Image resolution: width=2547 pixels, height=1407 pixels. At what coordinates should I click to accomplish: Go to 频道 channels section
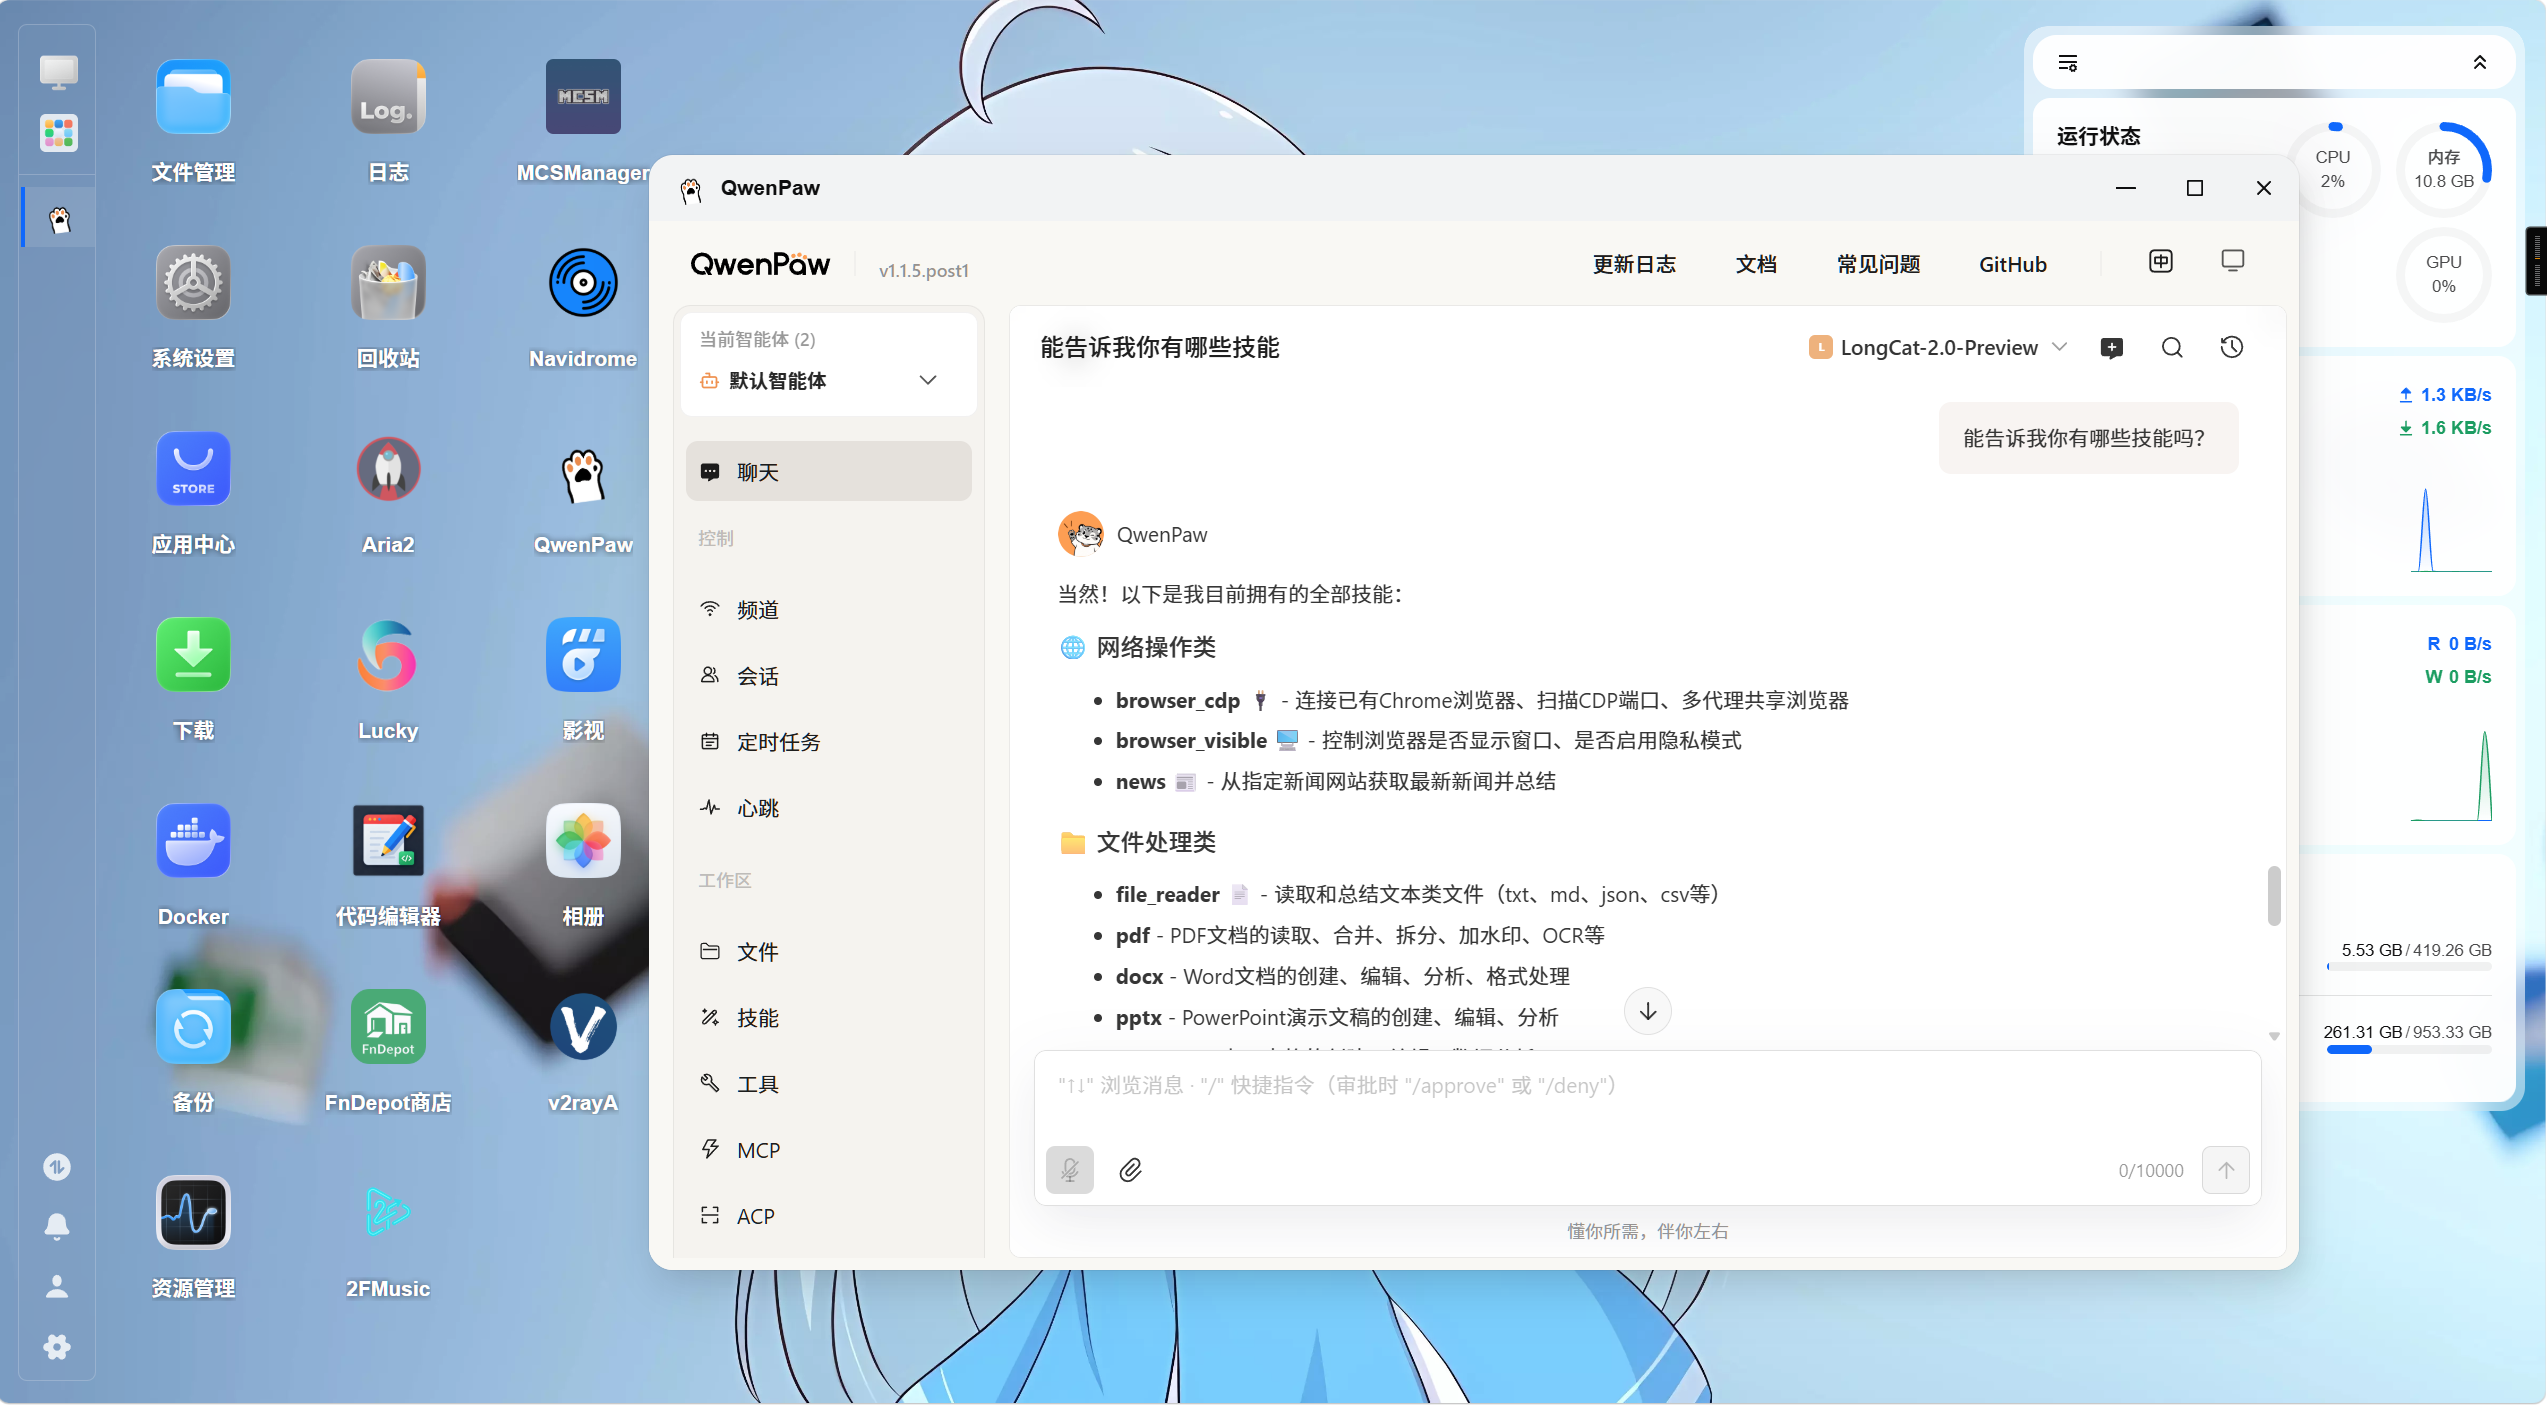[x=829, y=610]
